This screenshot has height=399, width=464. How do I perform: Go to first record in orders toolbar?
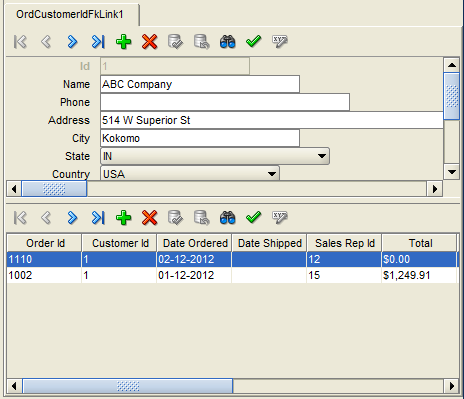pos(20,218)
